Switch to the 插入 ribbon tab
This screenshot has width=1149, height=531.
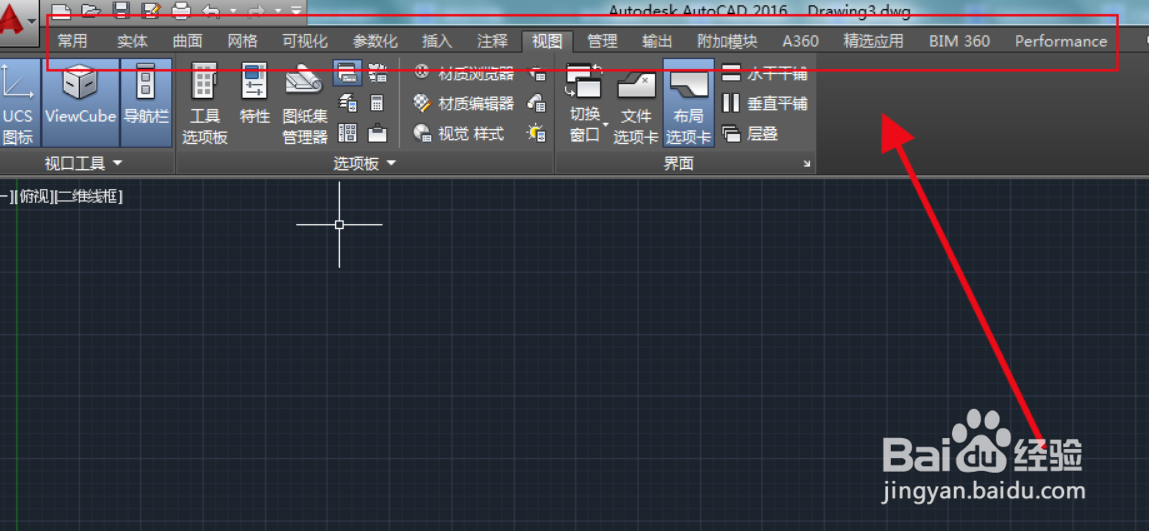[437, 41]
